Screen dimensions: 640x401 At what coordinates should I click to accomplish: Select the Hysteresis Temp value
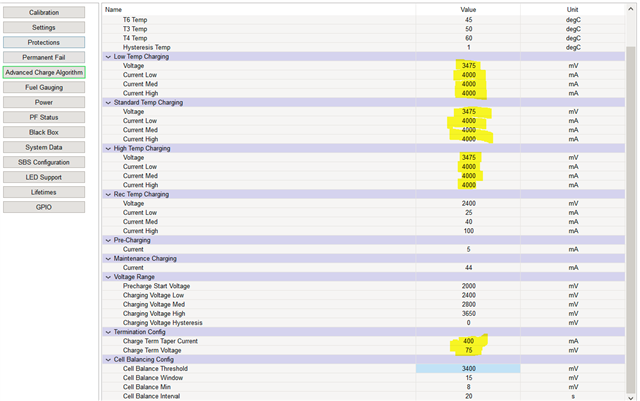tap(468, 47)
